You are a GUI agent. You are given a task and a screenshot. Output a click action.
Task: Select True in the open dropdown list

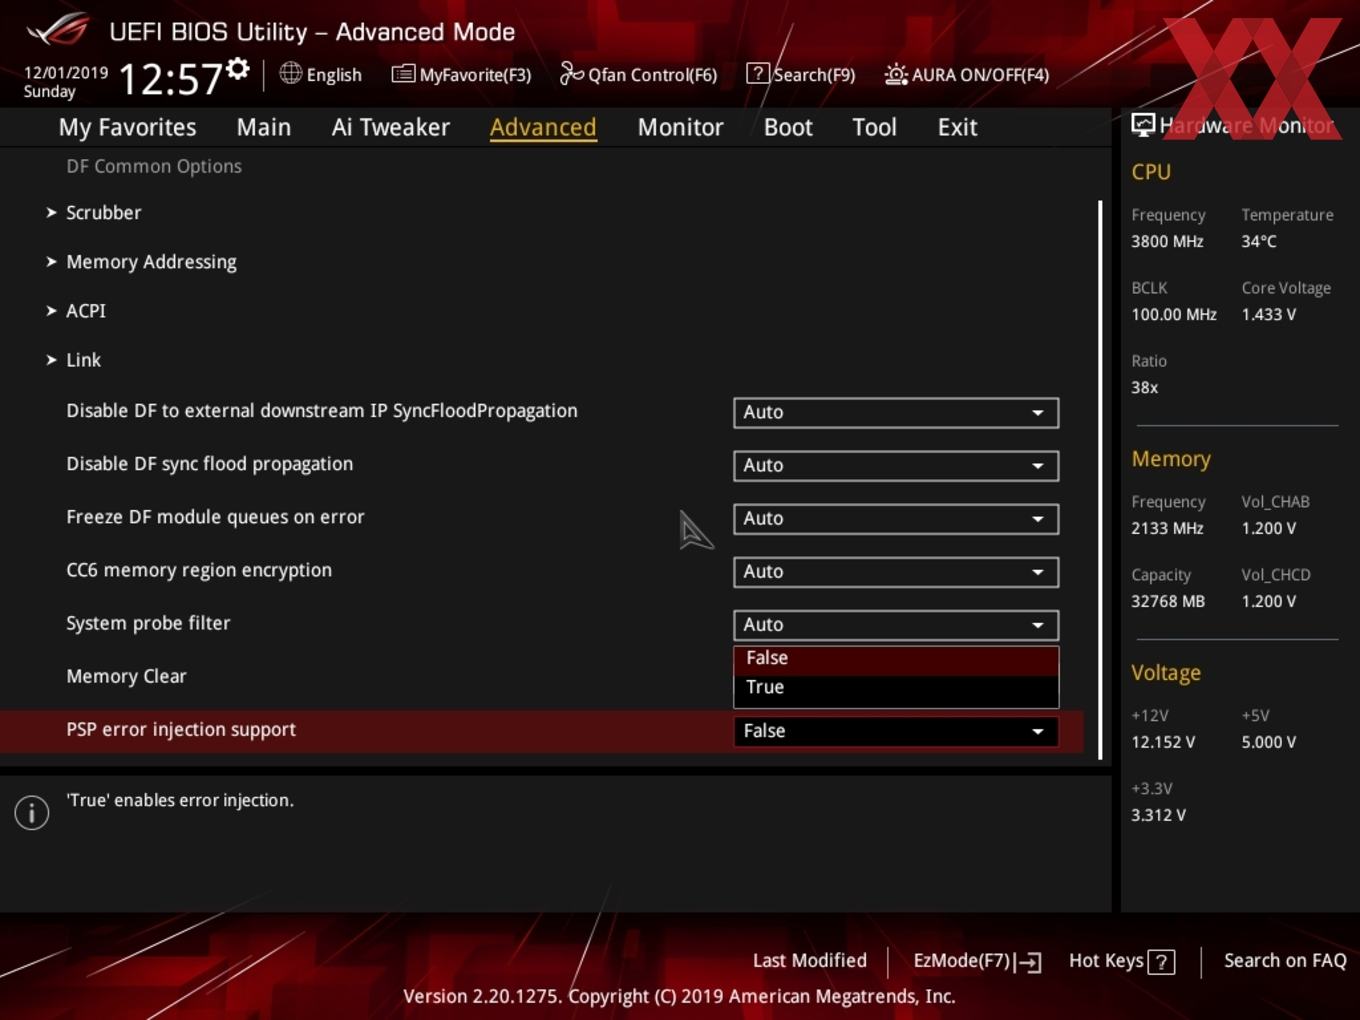tap(896, 688)
